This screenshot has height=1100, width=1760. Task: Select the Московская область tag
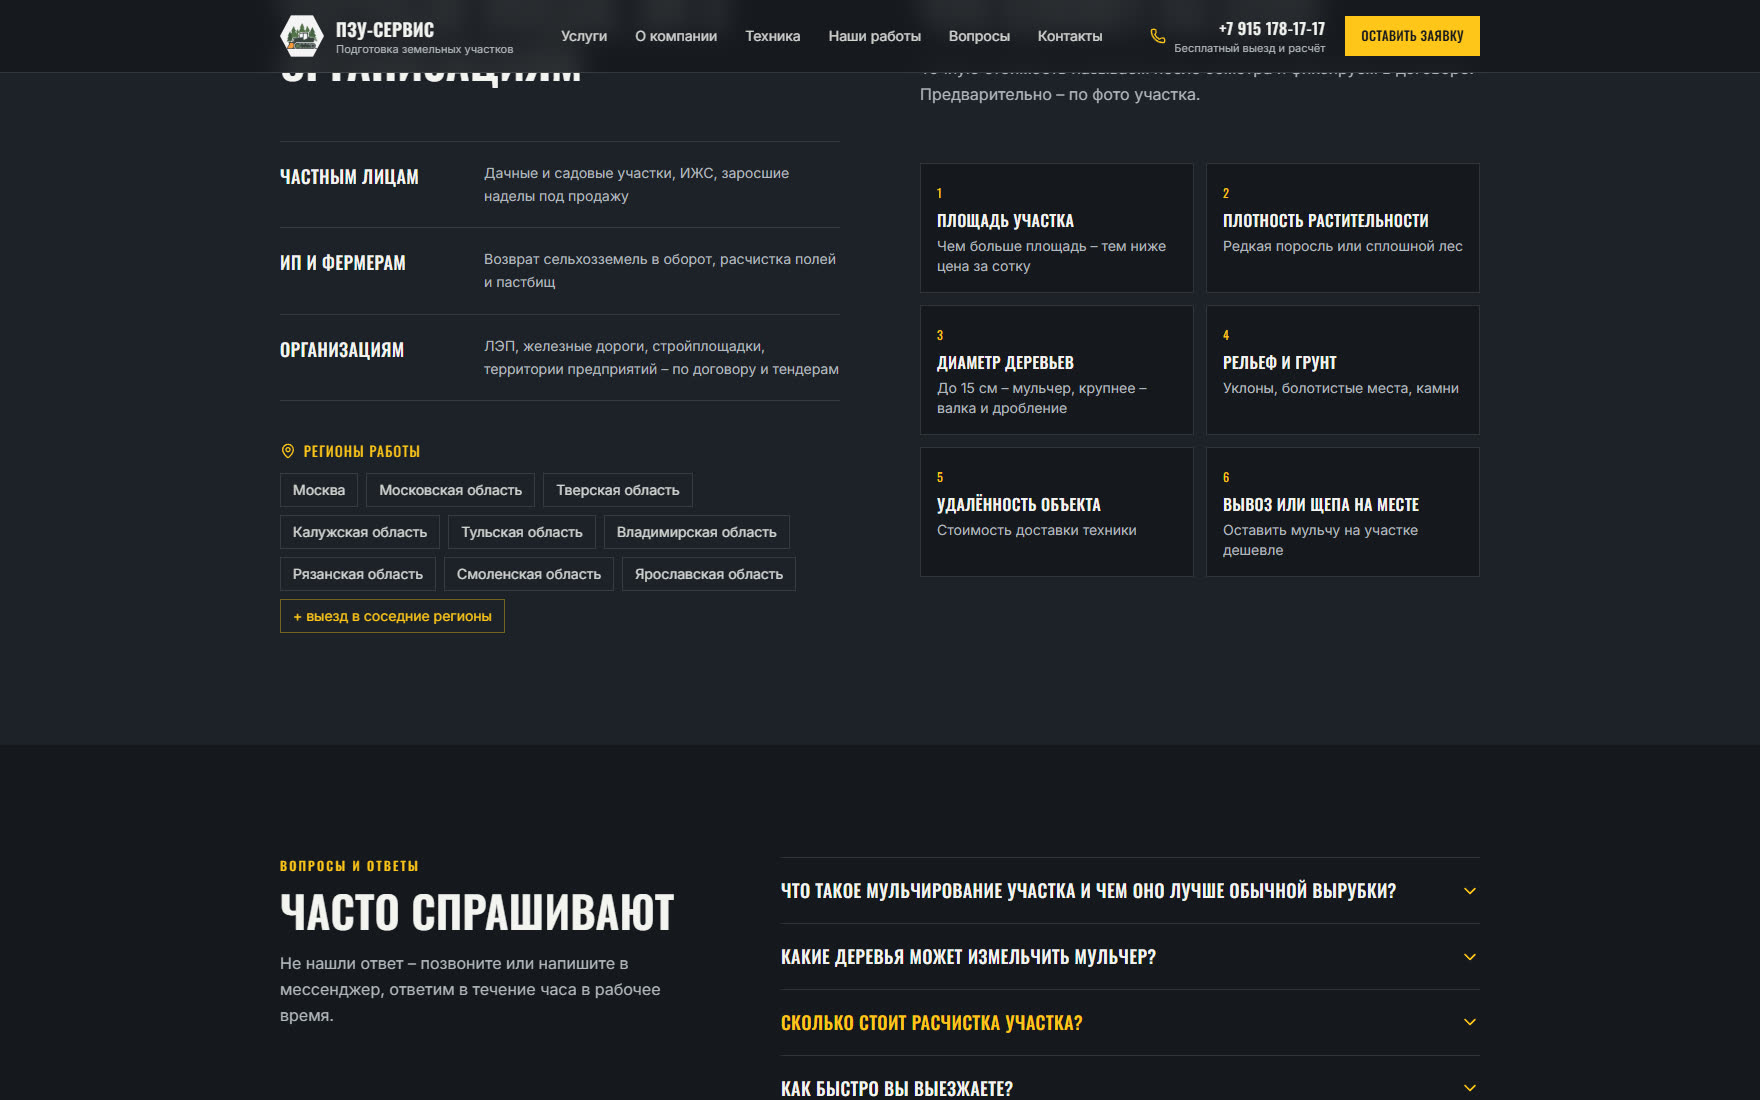(x=450, y=490)
